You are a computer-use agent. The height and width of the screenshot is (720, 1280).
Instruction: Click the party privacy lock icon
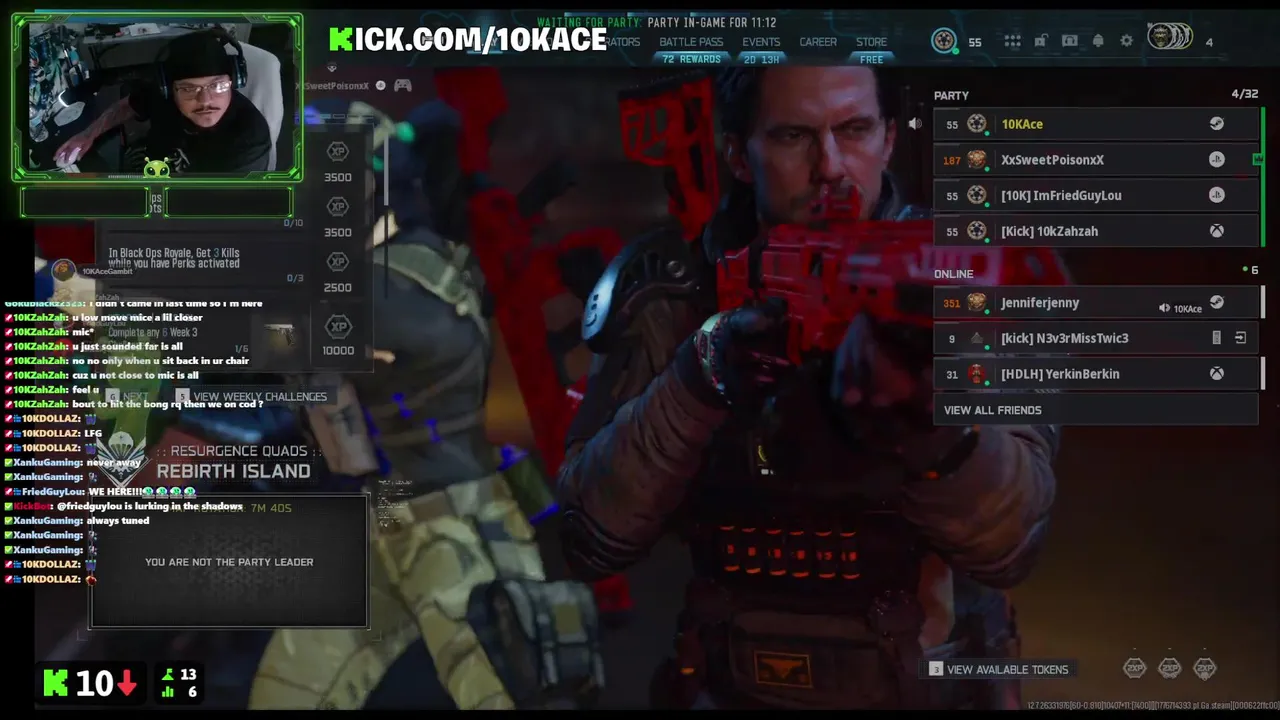[x=1041, y=41]
